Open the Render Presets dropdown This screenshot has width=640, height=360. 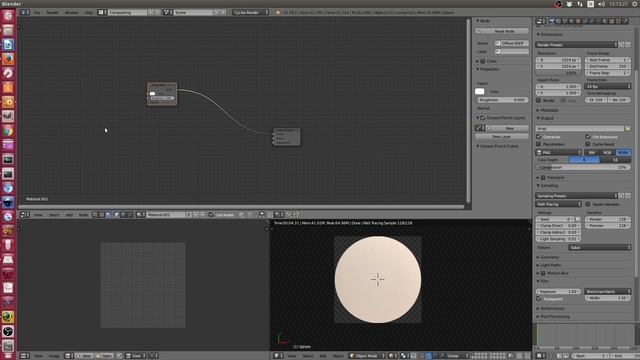pos(576,45)
